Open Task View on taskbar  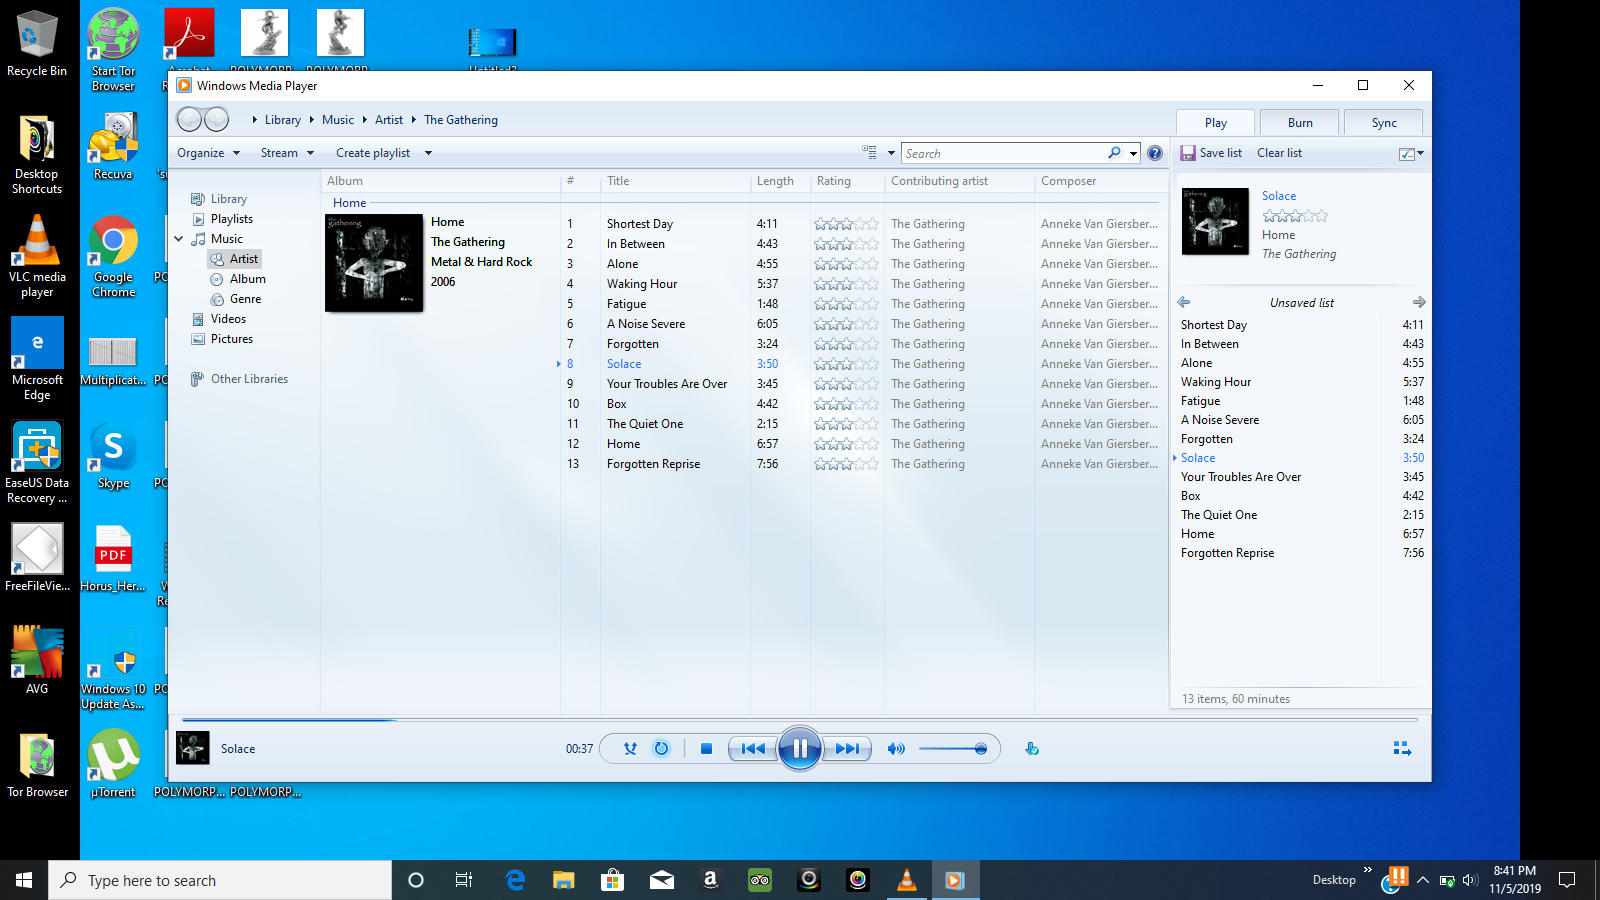click(x=464, y=880)
